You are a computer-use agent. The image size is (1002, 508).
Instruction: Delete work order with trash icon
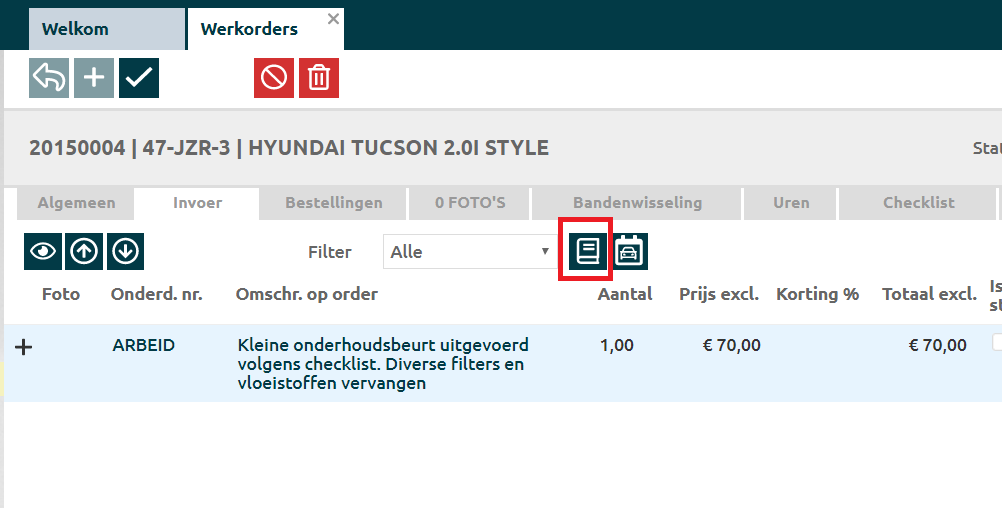tap(318, 78)
